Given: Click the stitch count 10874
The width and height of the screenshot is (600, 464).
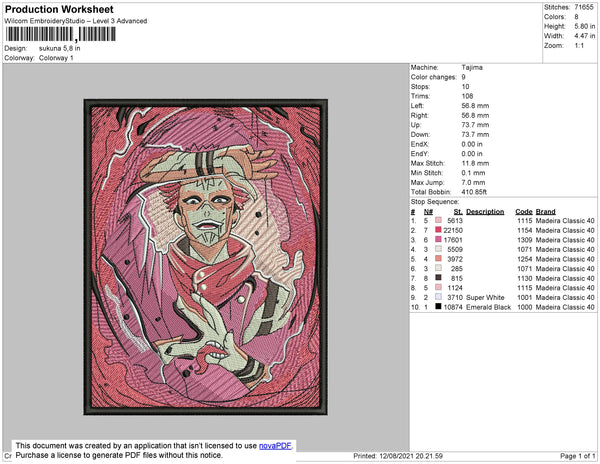Looking at the screenshot, I should 453,307.
